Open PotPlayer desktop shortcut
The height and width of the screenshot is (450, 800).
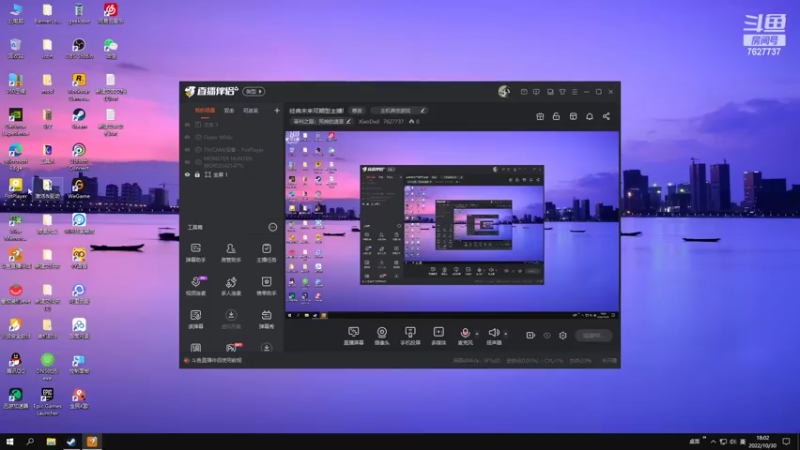[x=15, y=188]
